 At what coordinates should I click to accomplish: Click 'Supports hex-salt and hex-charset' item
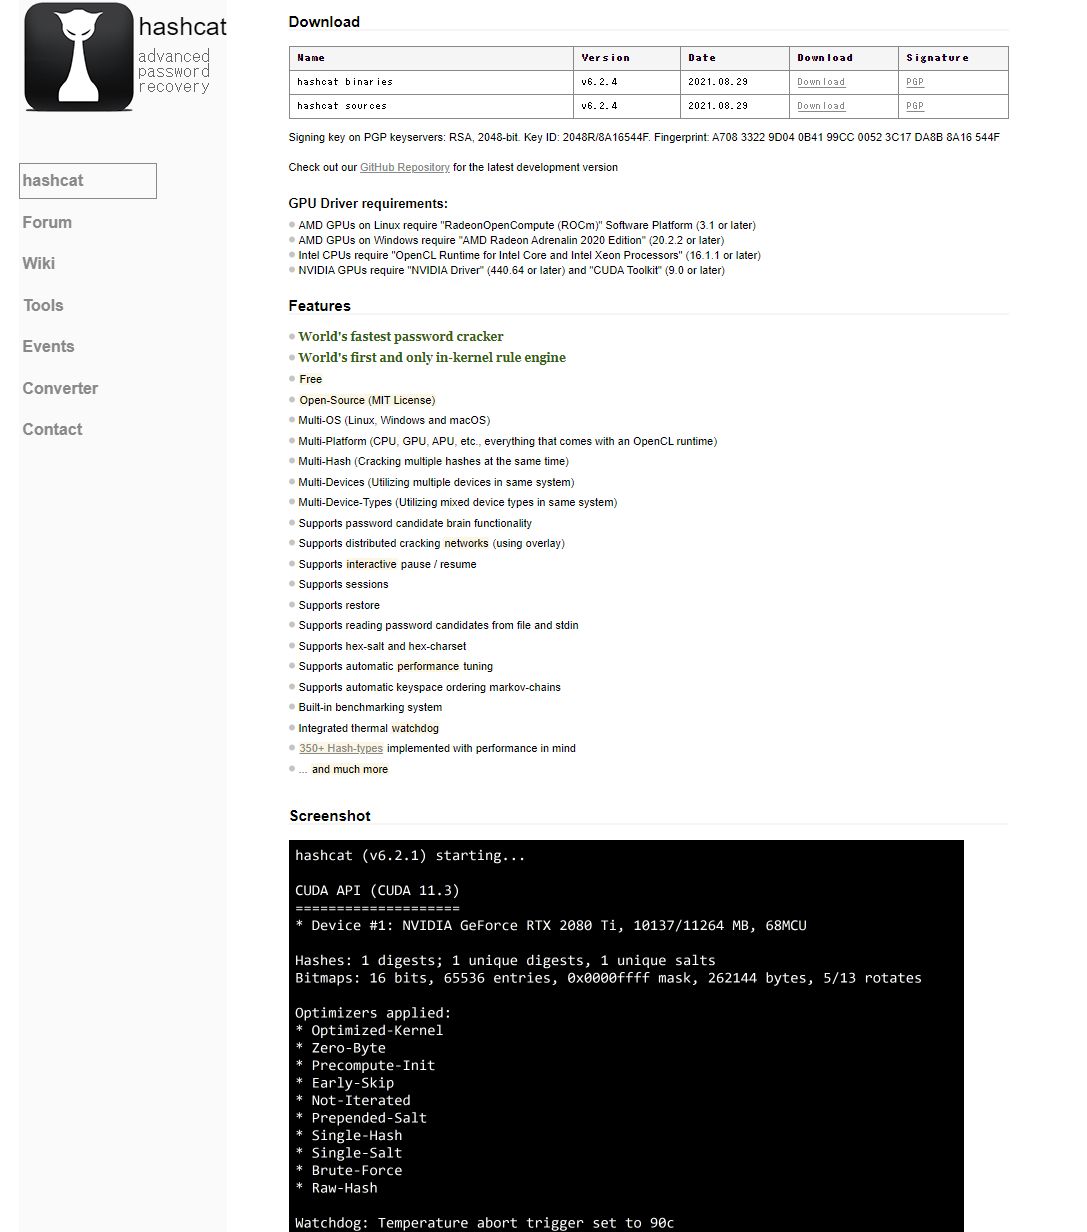382,646
